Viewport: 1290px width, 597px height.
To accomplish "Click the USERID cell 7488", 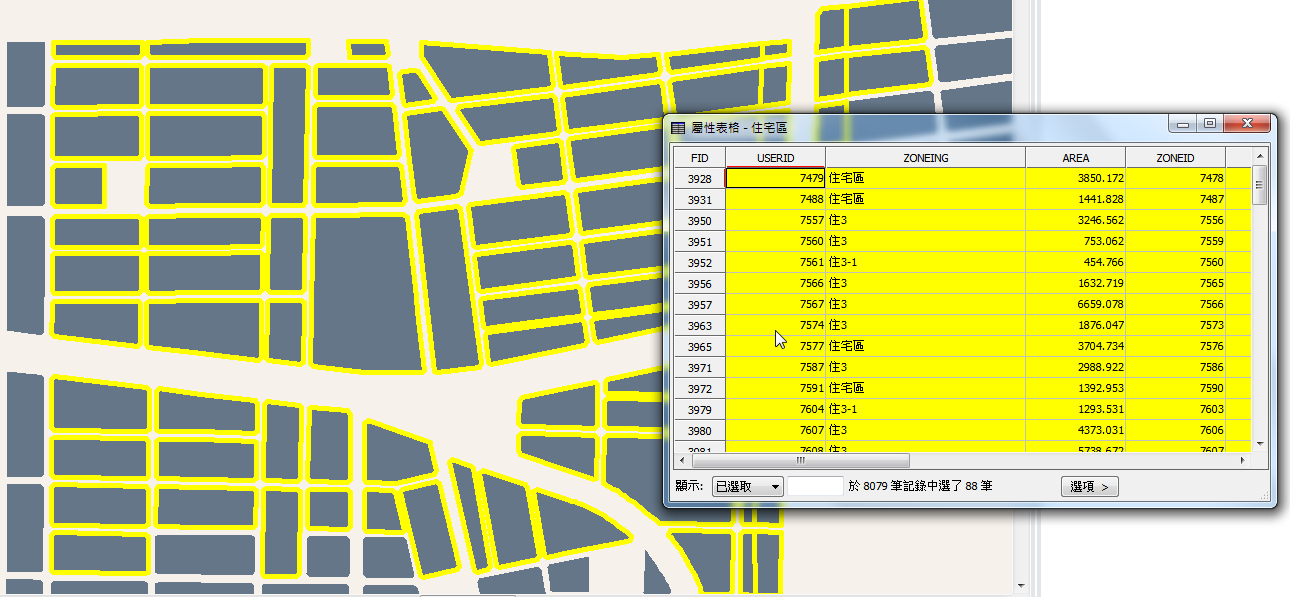I will 775,199.
